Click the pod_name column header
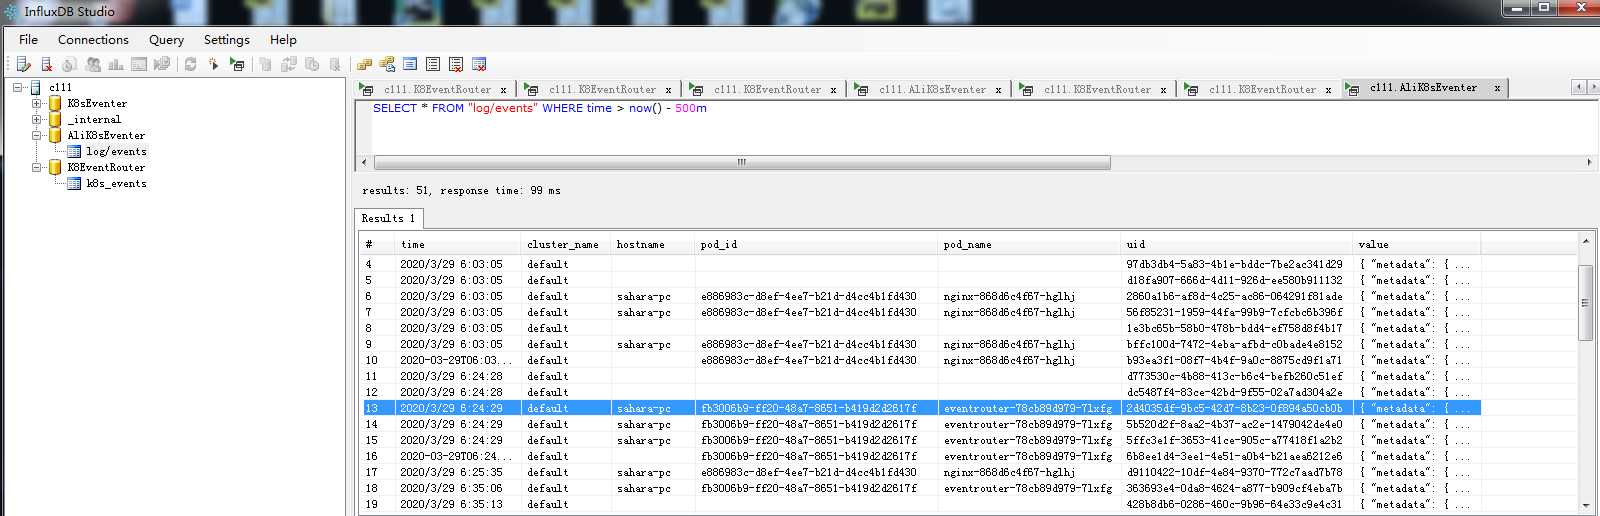Viewport: 1600px width, 516px height. tap(1029, 244)
